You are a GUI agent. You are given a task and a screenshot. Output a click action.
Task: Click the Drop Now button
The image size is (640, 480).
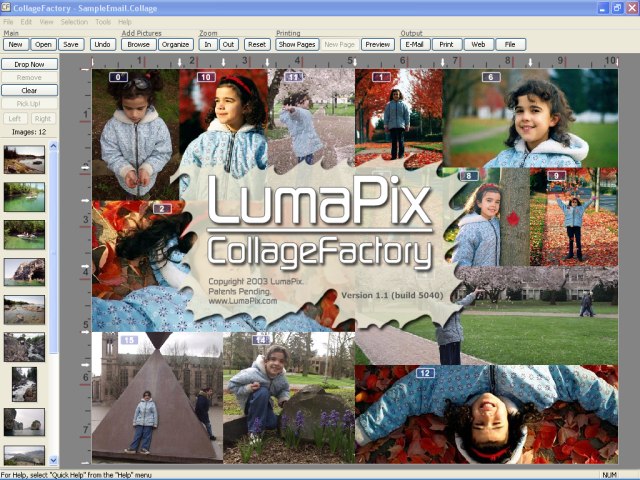pos(29,64)
